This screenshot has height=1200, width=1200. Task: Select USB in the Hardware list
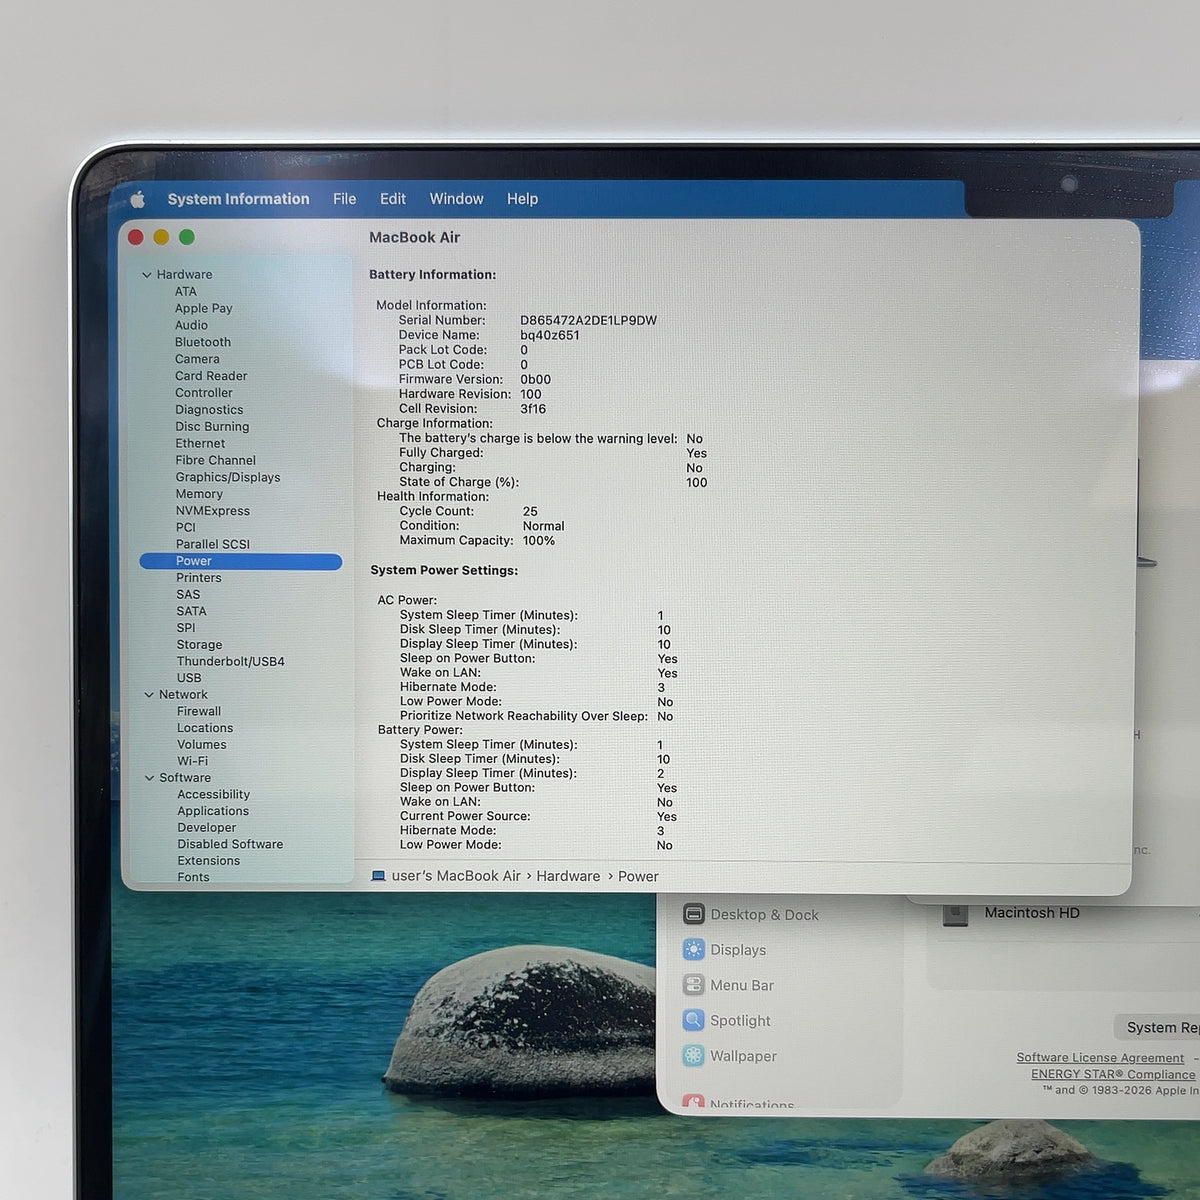click(x=189, y=678)
